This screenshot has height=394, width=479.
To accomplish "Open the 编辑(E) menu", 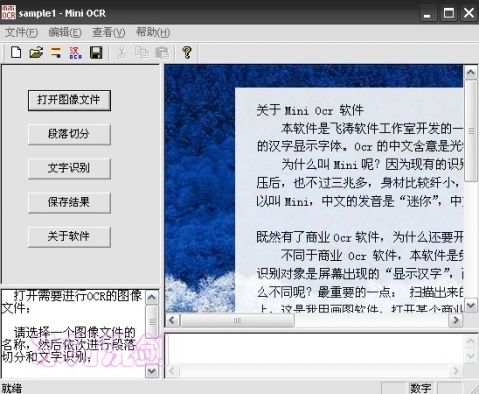I will (65, 32).
